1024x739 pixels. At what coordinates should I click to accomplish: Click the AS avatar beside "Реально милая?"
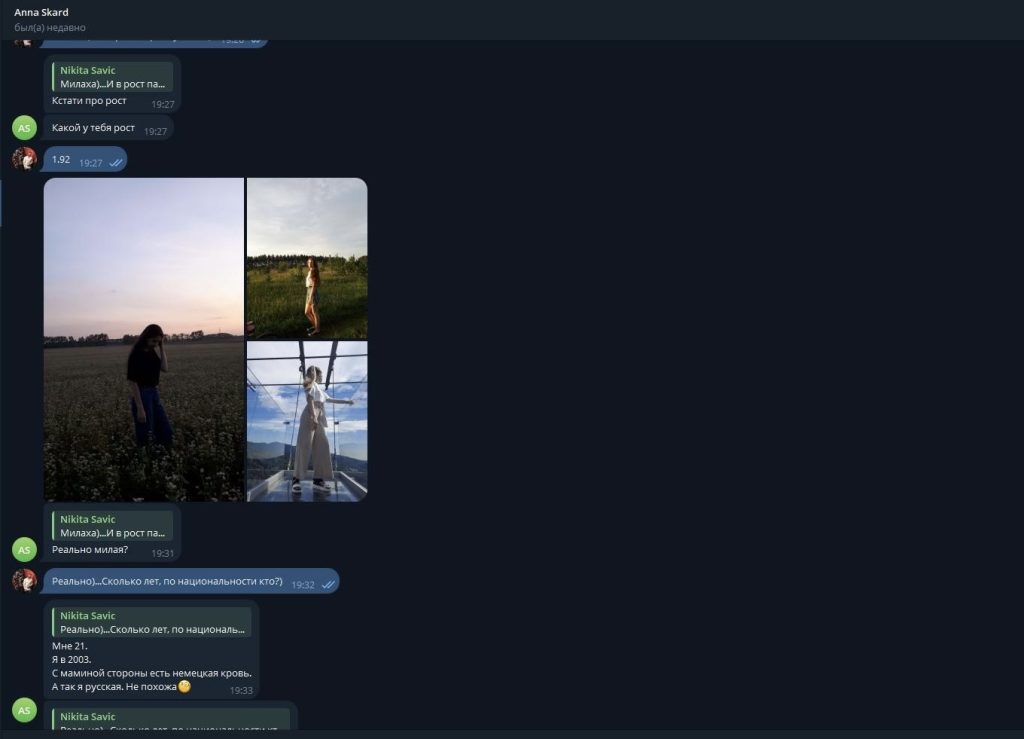(24, 549)
